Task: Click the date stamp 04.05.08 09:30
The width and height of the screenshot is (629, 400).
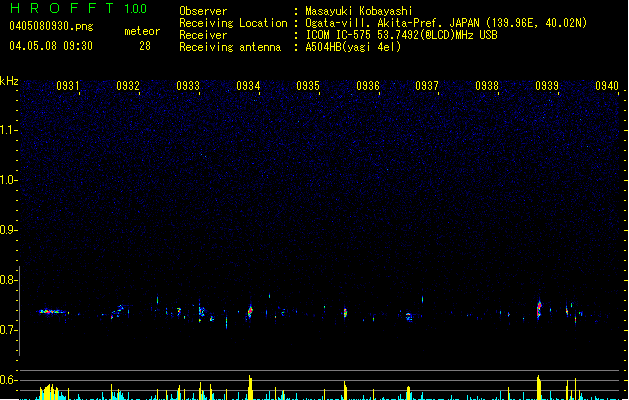Action: tap(51, 46)
